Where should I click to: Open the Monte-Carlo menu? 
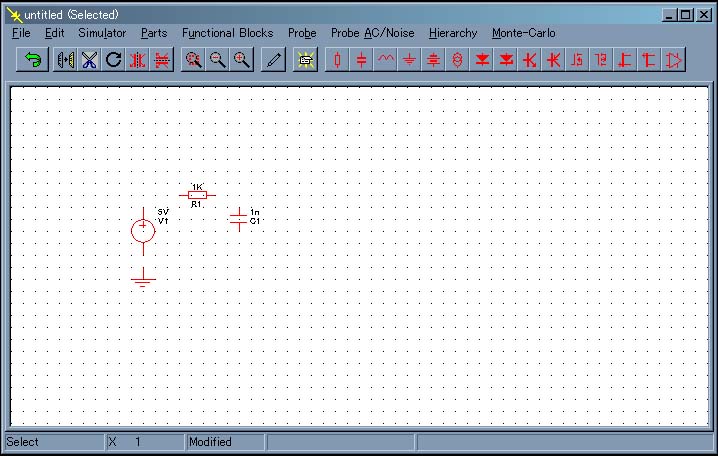tap(524, 33)
